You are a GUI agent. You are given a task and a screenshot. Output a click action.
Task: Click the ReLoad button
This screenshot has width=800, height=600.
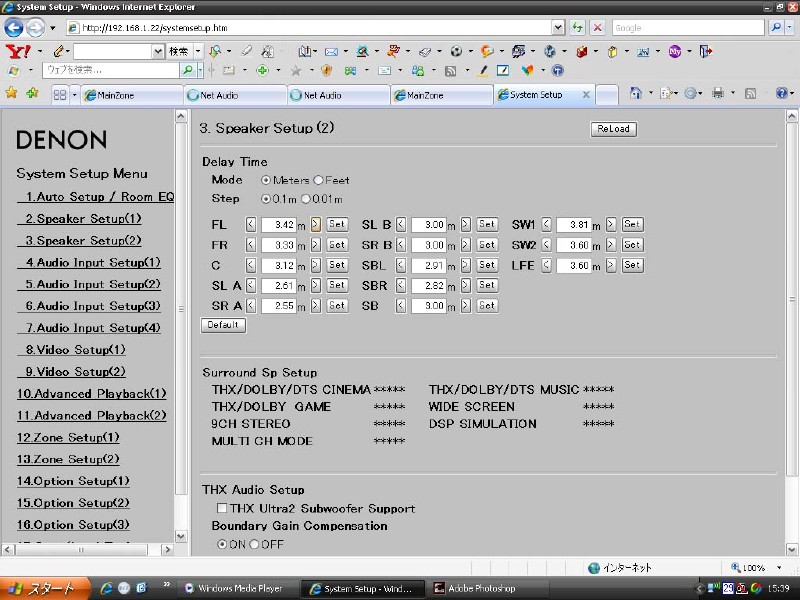613,129
